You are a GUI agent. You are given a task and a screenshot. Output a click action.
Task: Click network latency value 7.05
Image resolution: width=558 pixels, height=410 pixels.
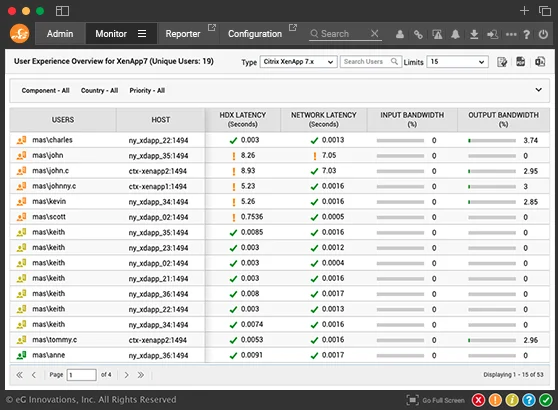coord(329,155)
